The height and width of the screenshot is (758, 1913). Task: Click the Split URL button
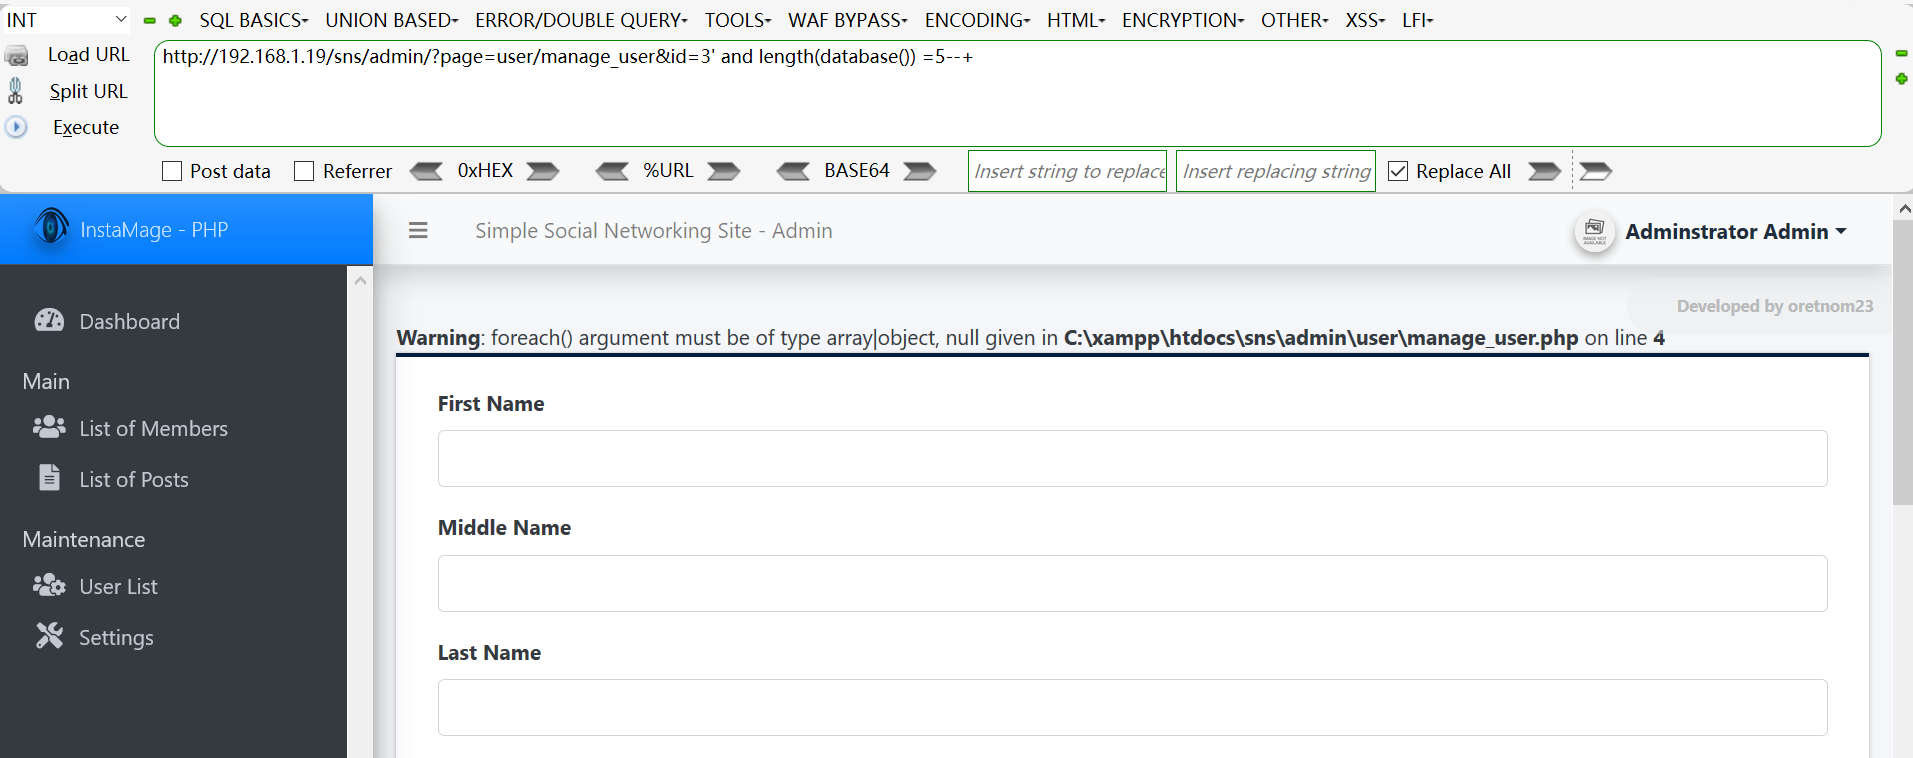coord(89,91)
